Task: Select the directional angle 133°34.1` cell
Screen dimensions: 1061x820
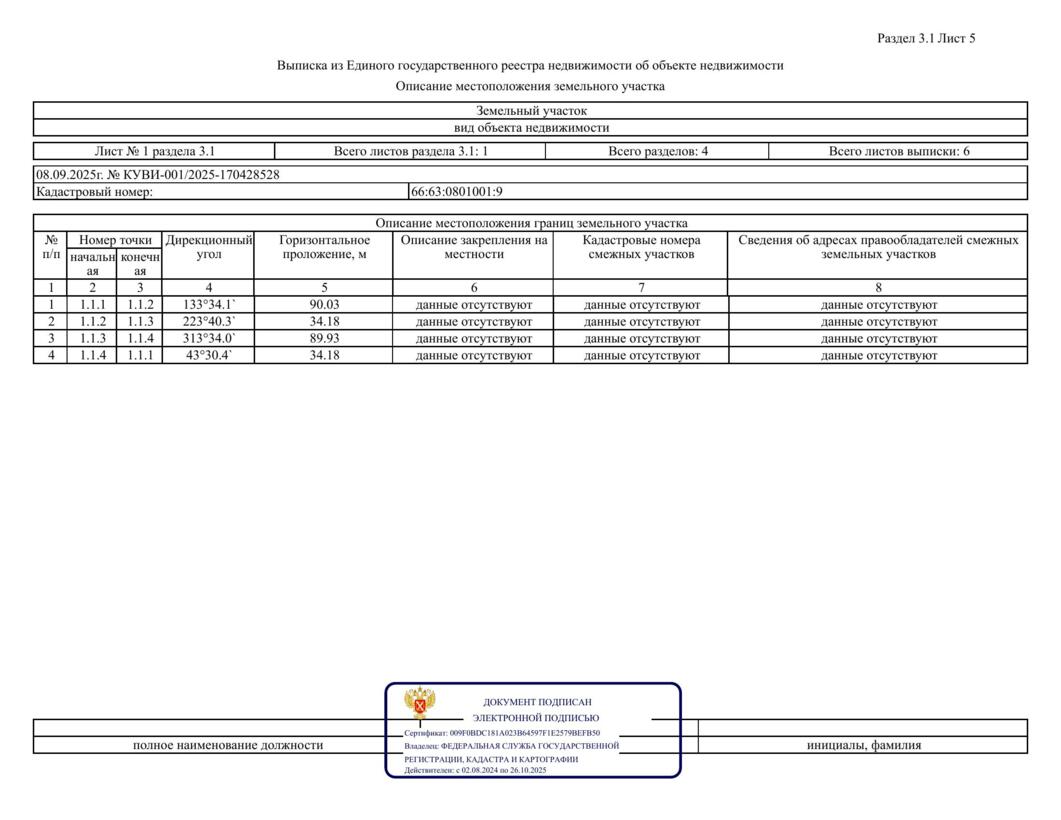Action: (x=208, y=304)
